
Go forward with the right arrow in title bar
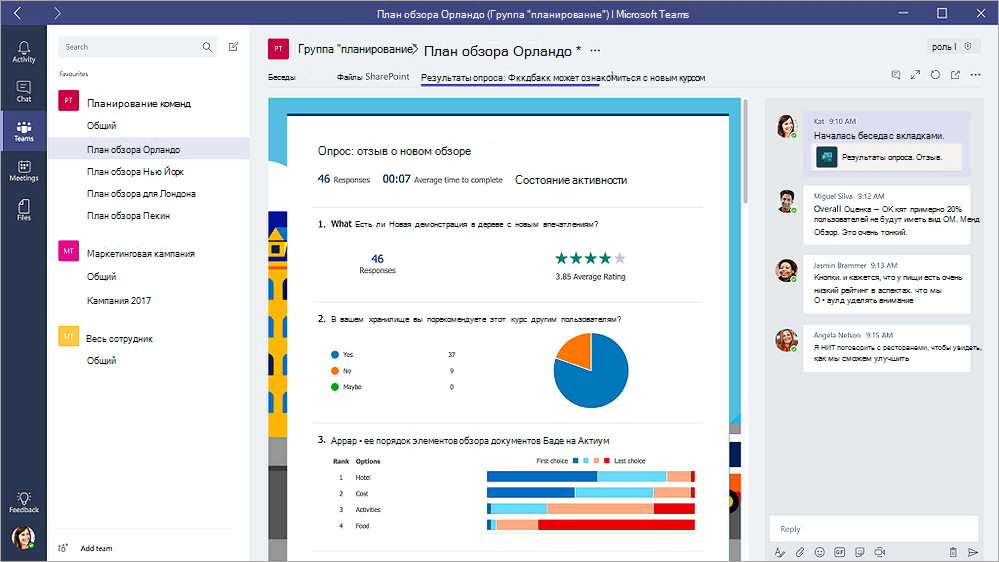[x=57, y=13]
